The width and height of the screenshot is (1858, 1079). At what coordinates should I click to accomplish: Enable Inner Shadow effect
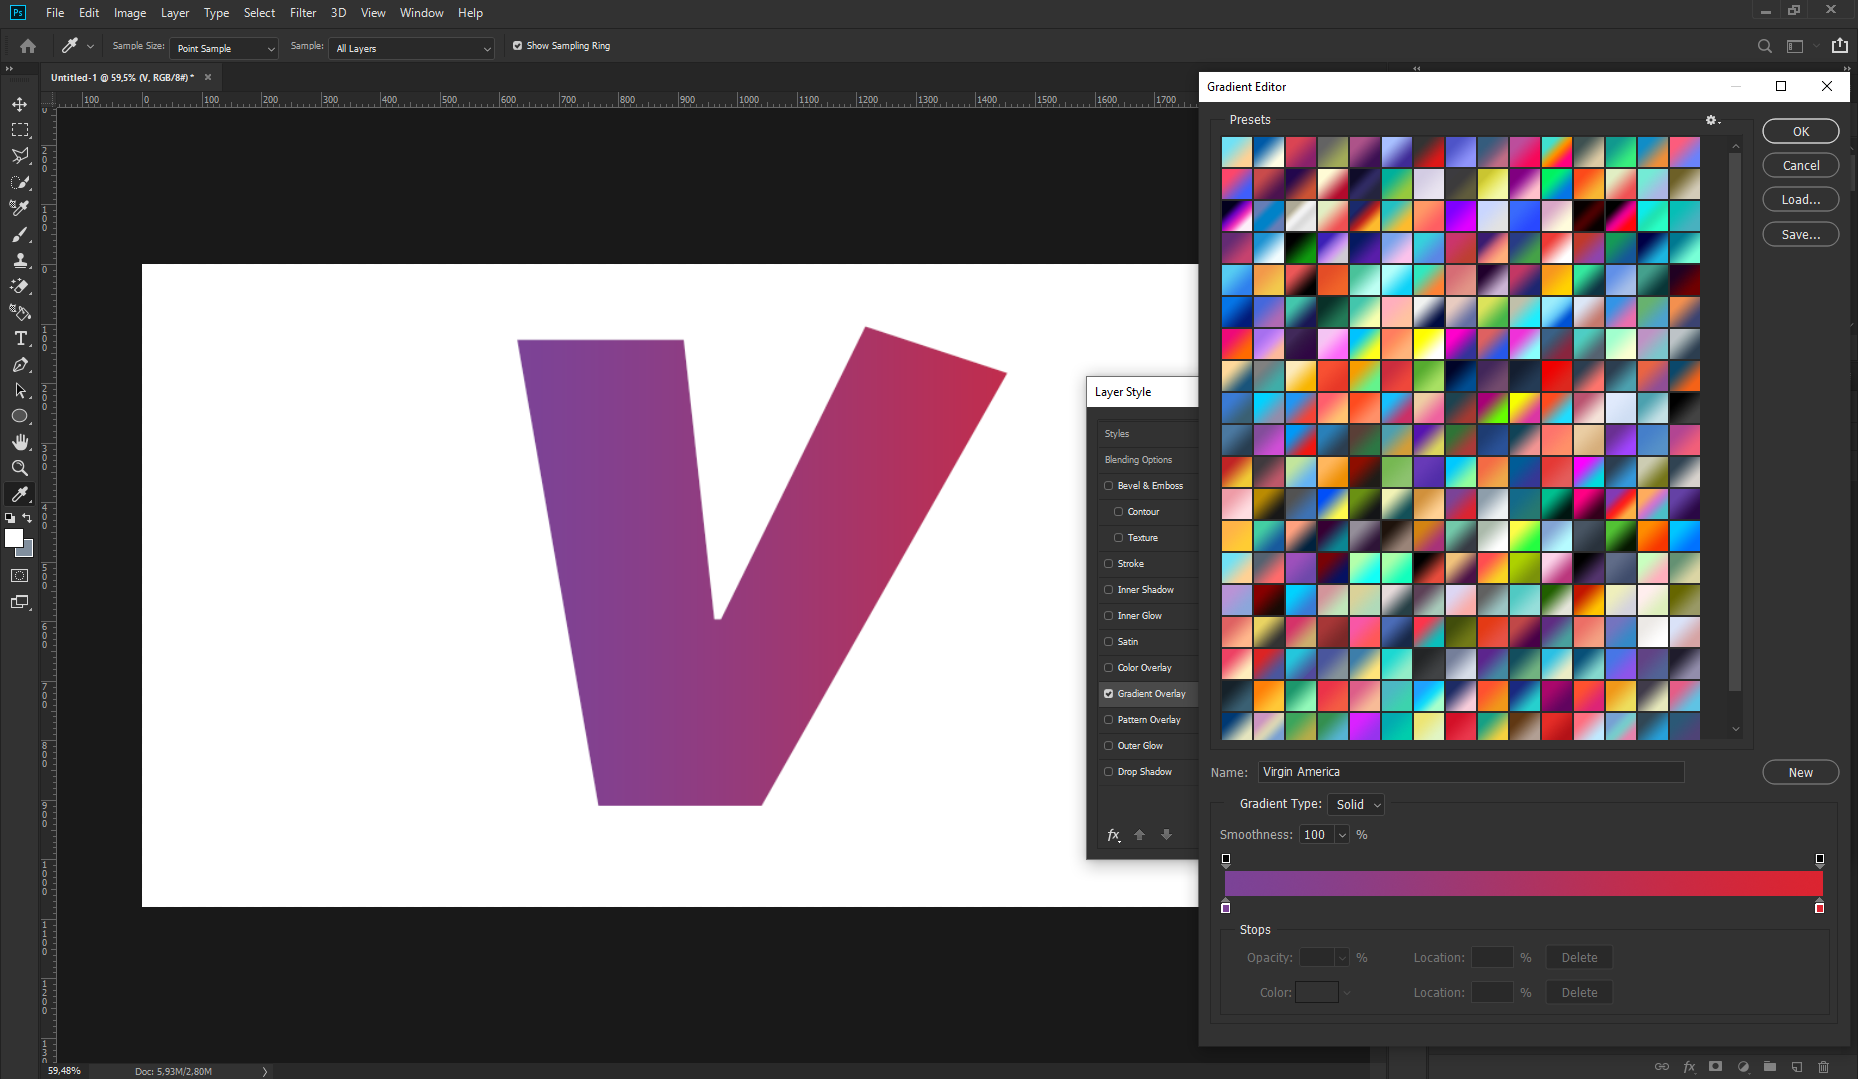coord(1108,590)
